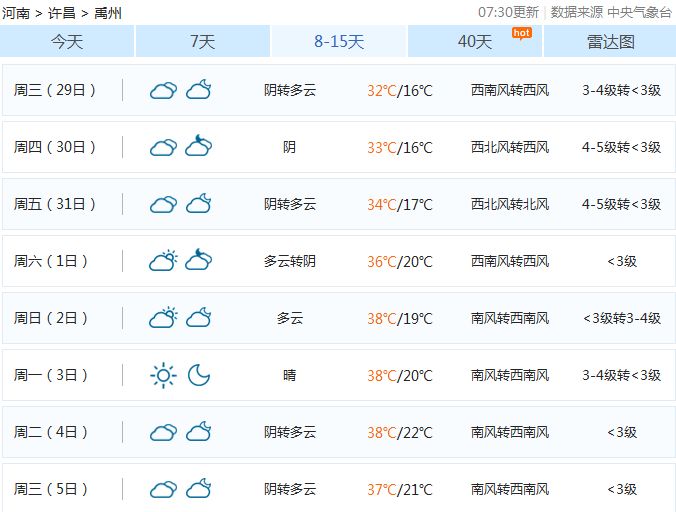This screenshot has width=676, height=512.
Task: Click the cloudy day icon for 周二 4日
Action: (163, 432)
